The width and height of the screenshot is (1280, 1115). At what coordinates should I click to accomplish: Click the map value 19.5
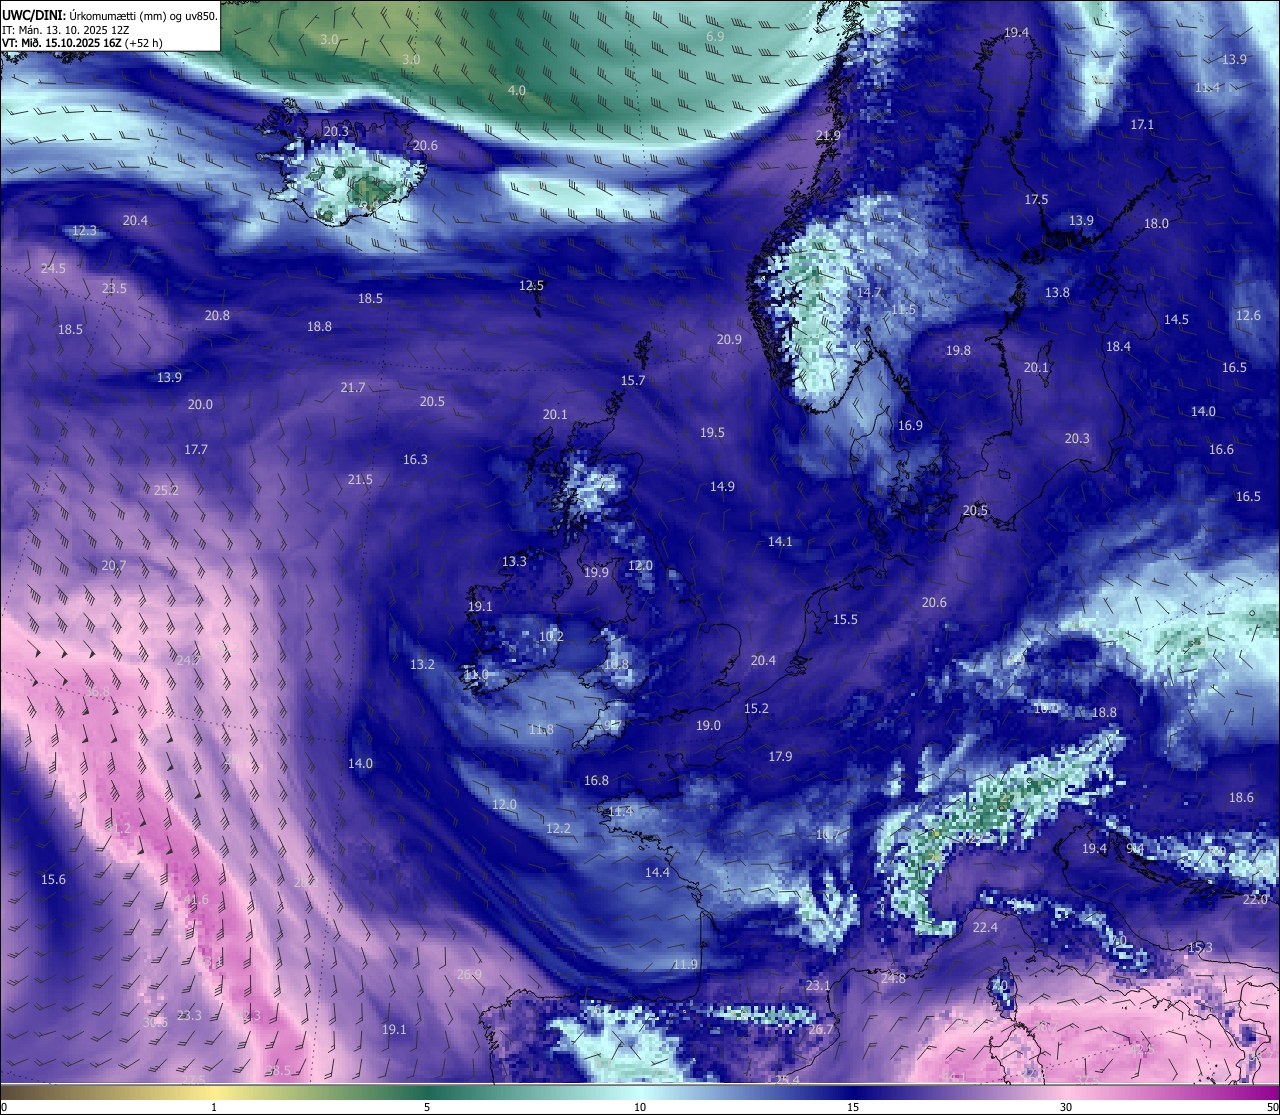click(x=712, y=432)
